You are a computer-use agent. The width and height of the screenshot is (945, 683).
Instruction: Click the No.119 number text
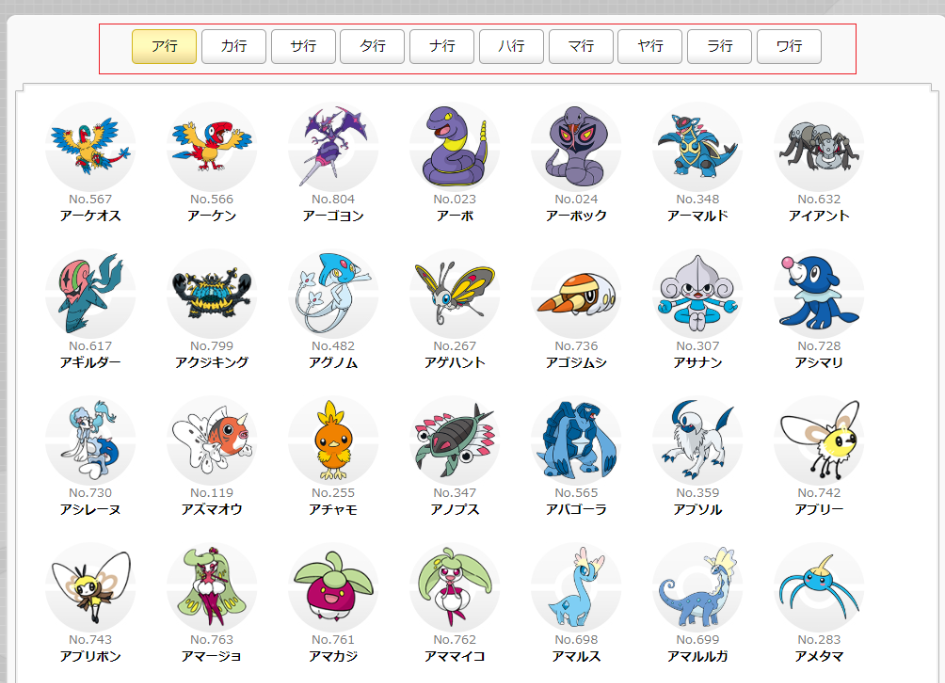click(x=212, y=493)
